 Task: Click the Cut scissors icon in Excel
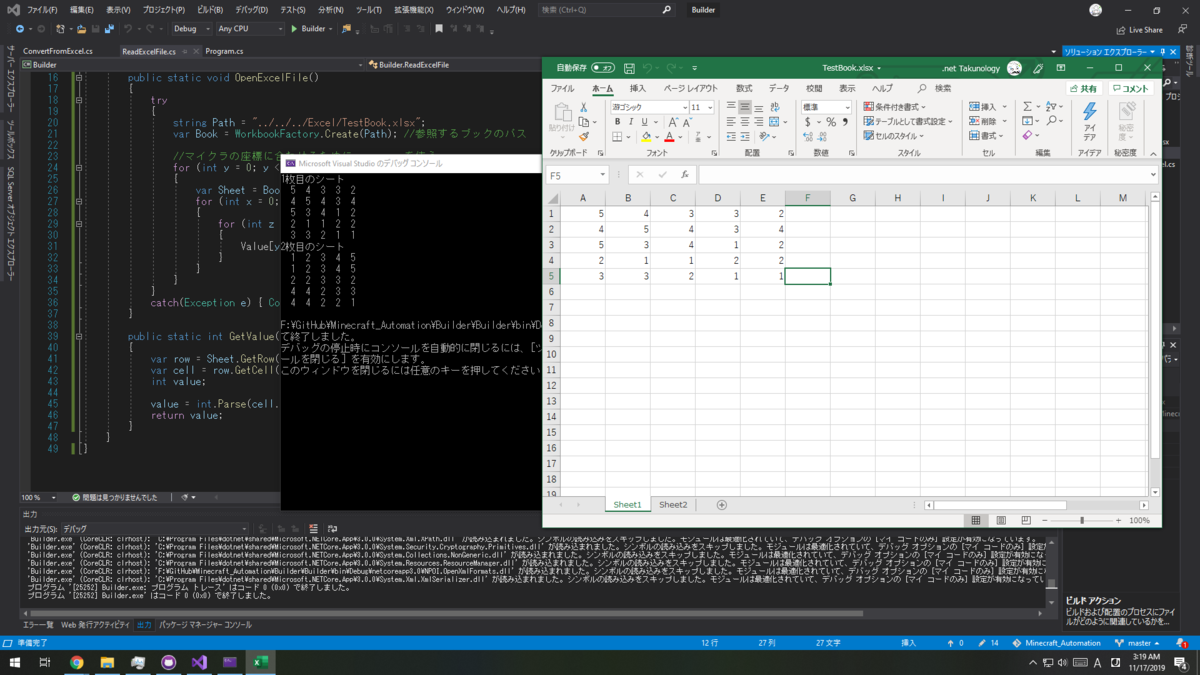tap(584, 107)
